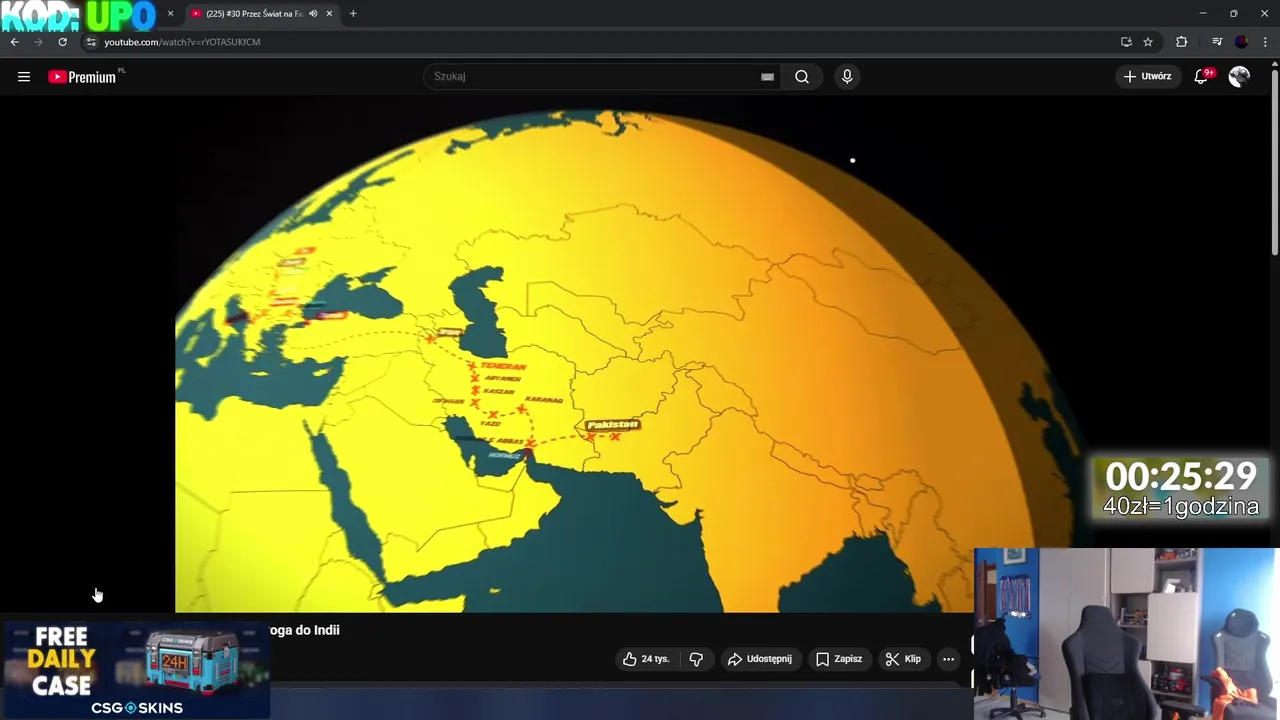The image size is (1280, 720).
Task: Close the first browser tab
Action: pos(170,14)
